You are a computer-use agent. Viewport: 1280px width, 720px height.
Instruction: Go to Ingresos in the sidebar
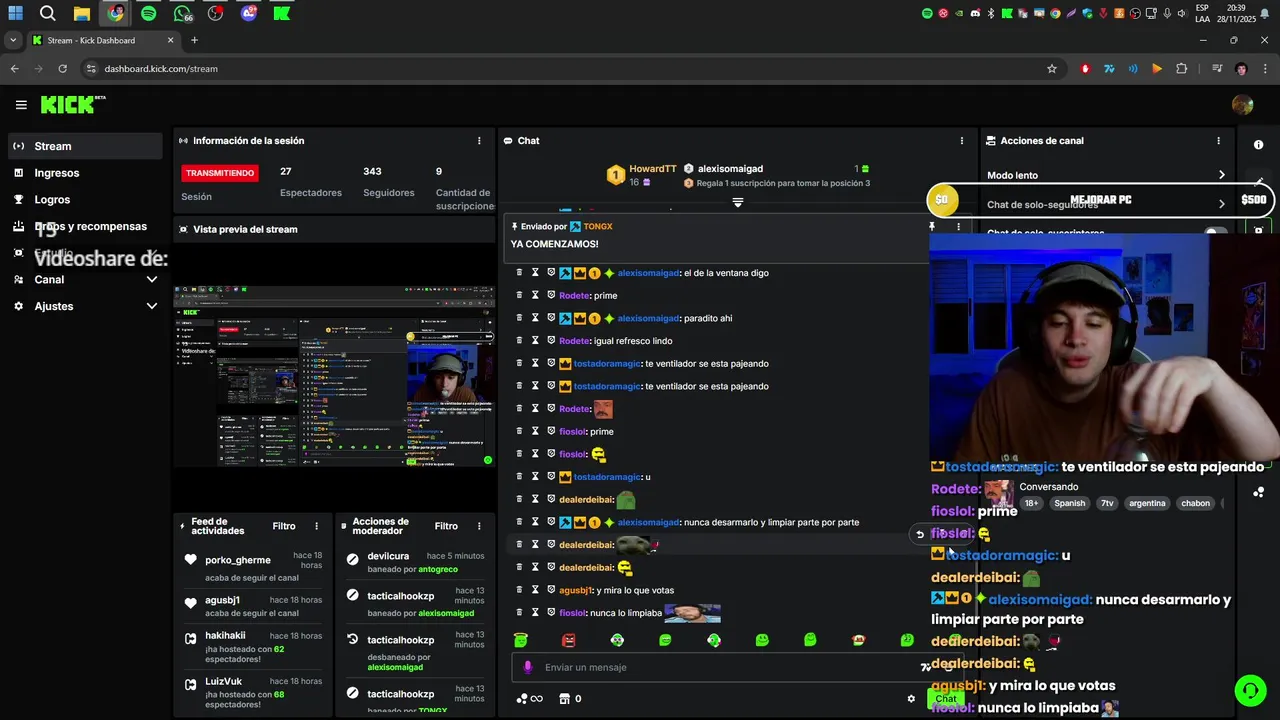tap(85, 173)
